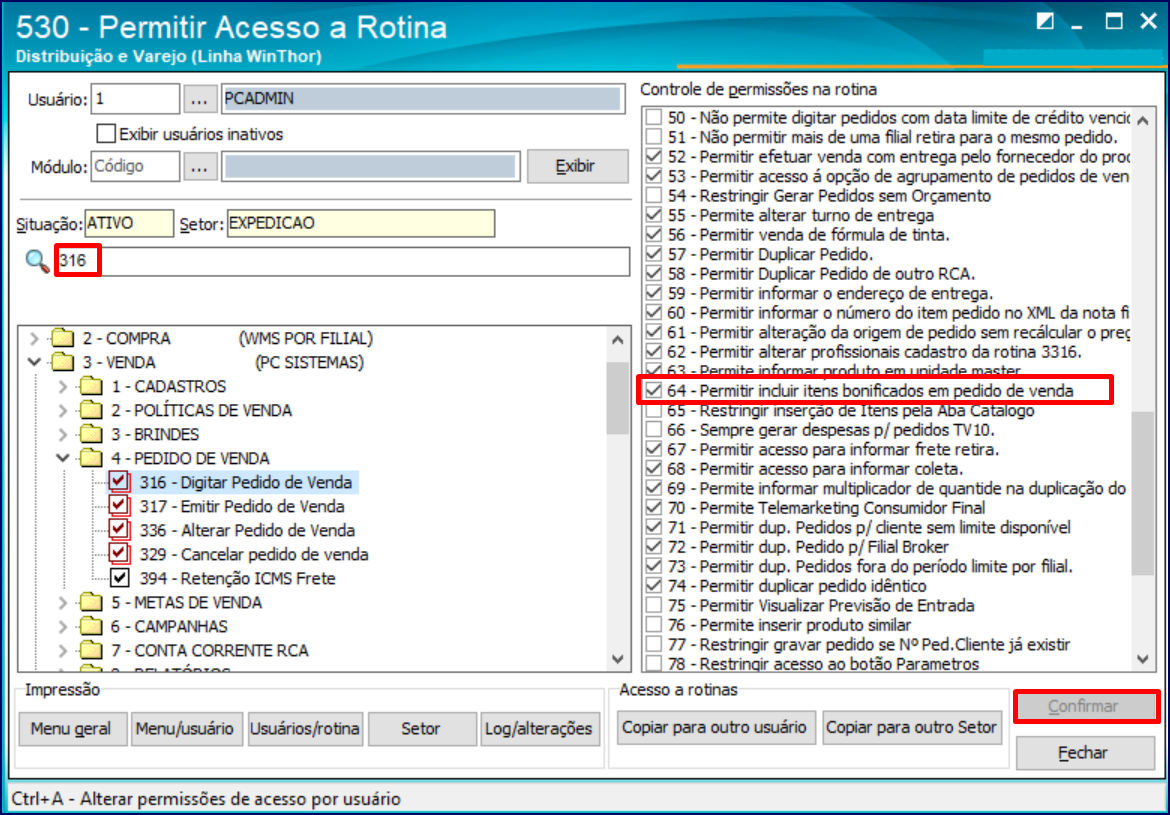
Task: Select the 317 - Emitir Pedido de Venda row
Action: [242, 506]
